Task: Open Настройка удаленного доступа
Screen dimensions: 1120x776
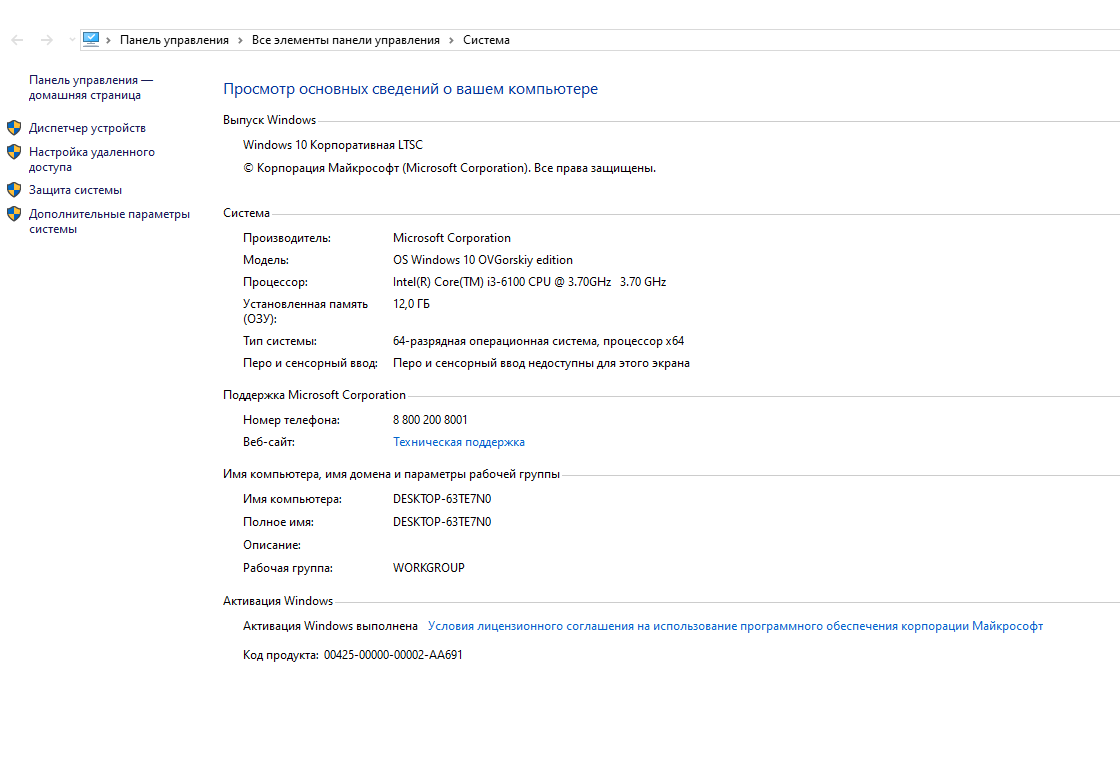Action: coord(91,159)
